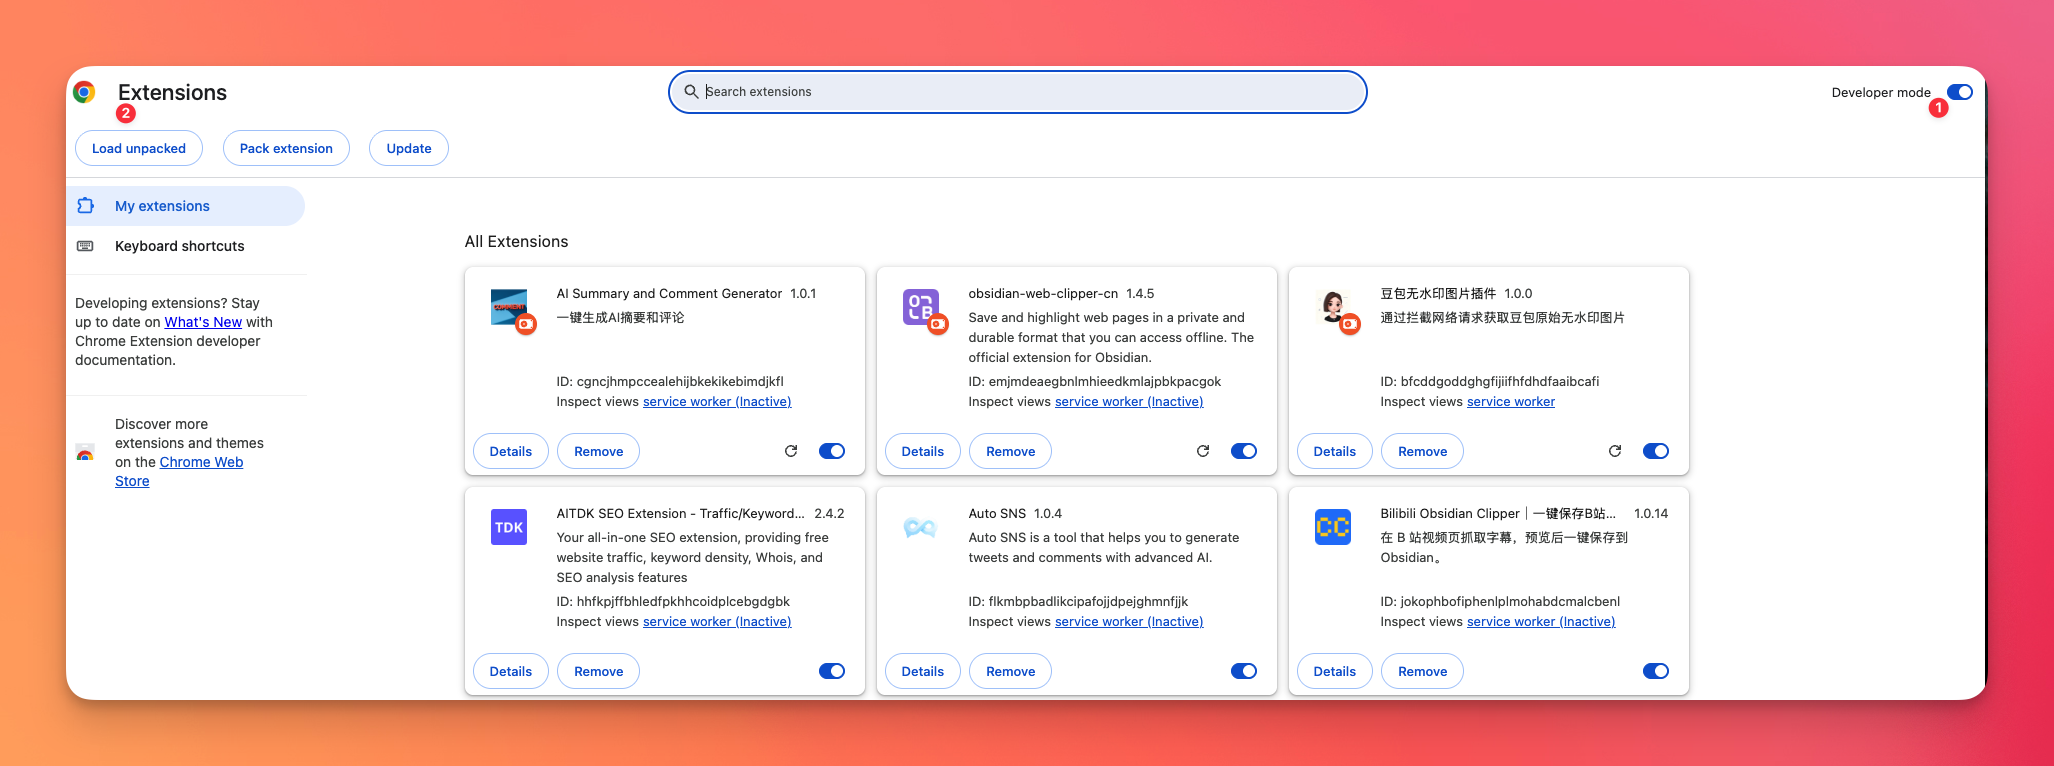Click the ID cgncjhmpccealehijbkekikebimdjkfl text
The height and width of the screenshot is (766, 2054).
pos(670,382)
